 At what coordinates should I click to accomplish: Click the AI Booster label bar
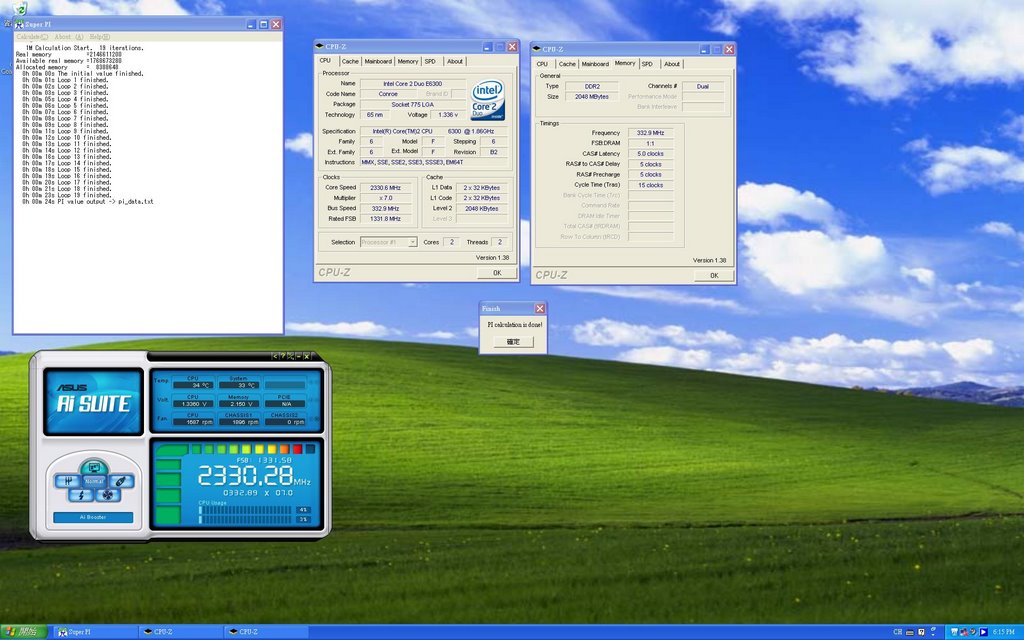[x=93, y=517]
